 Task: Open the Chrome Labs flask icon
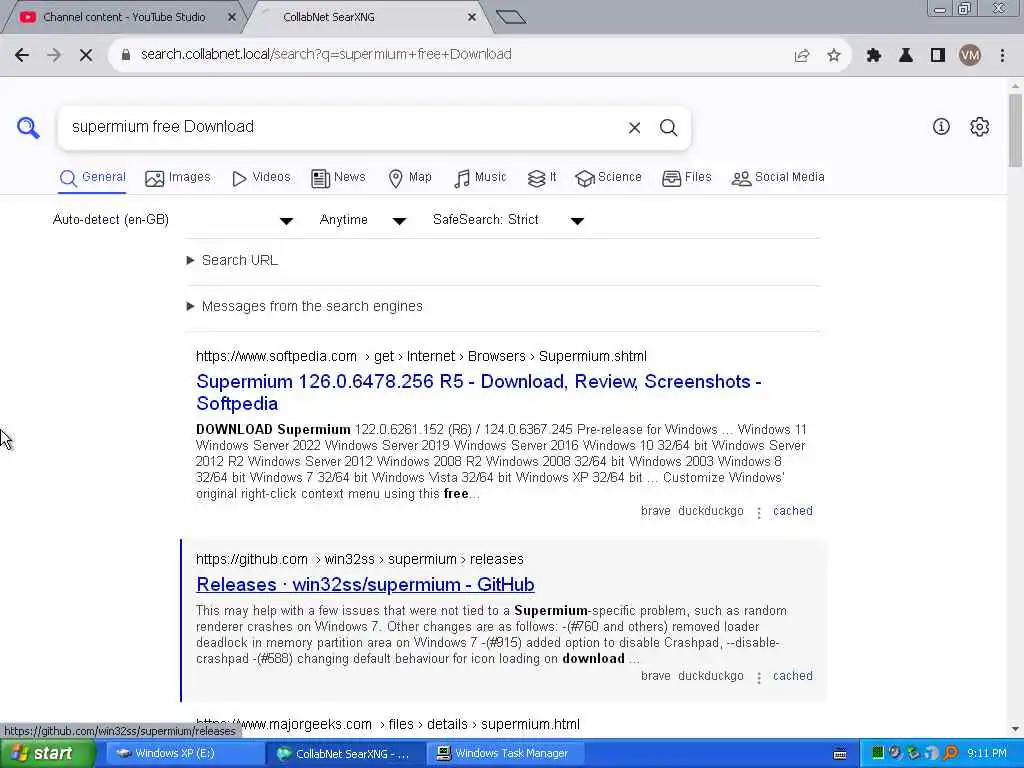[906, 56]
